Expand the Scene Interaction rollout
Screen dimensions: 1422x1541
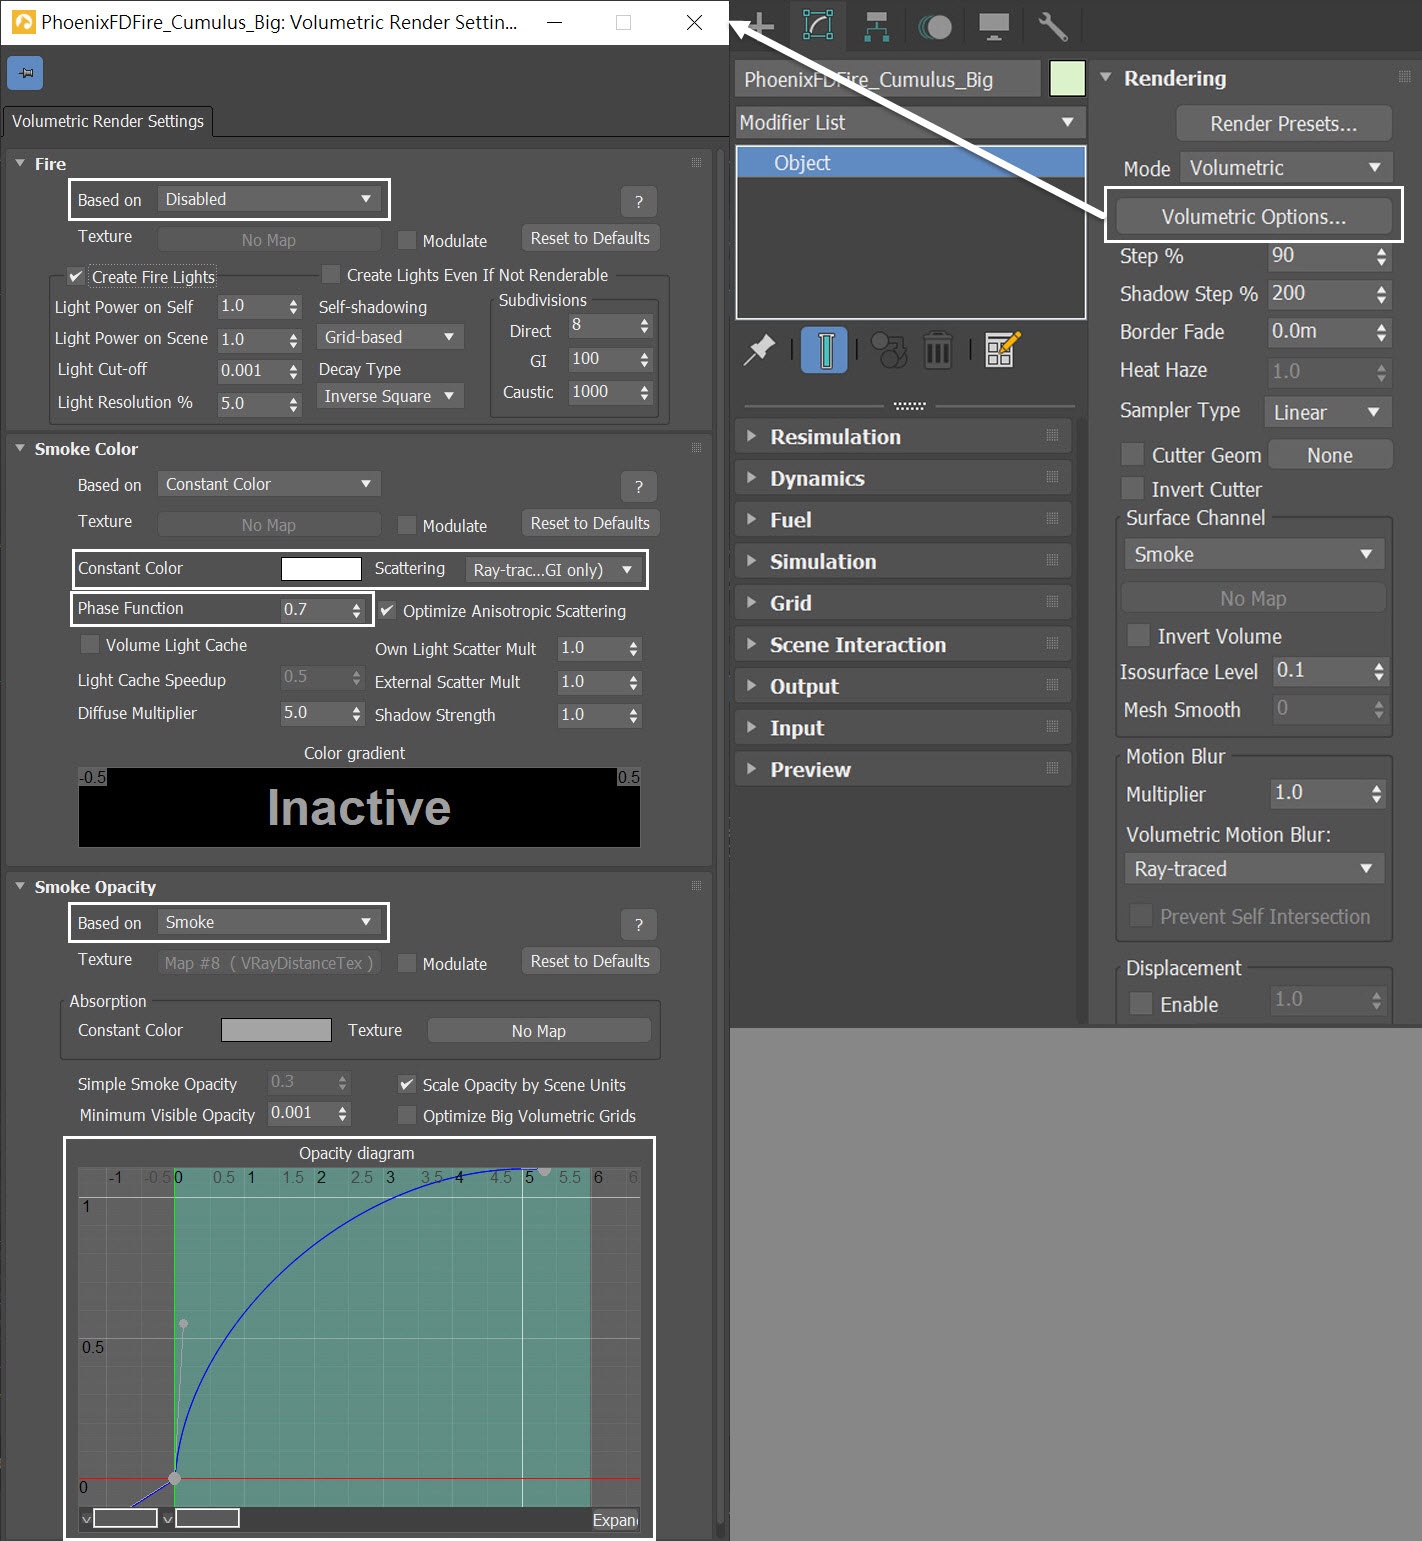coord(903,644)
